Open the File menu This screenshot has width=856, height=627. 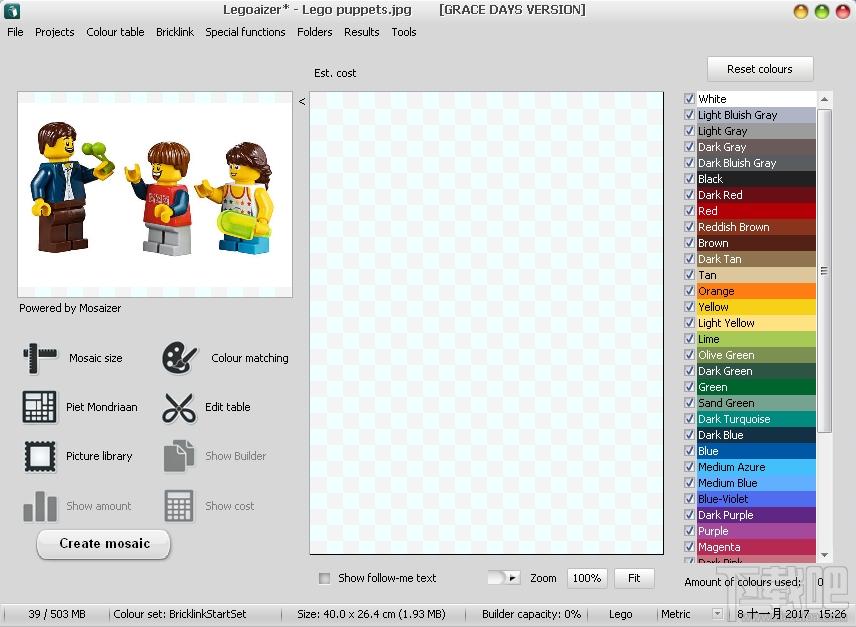(15, 32)
